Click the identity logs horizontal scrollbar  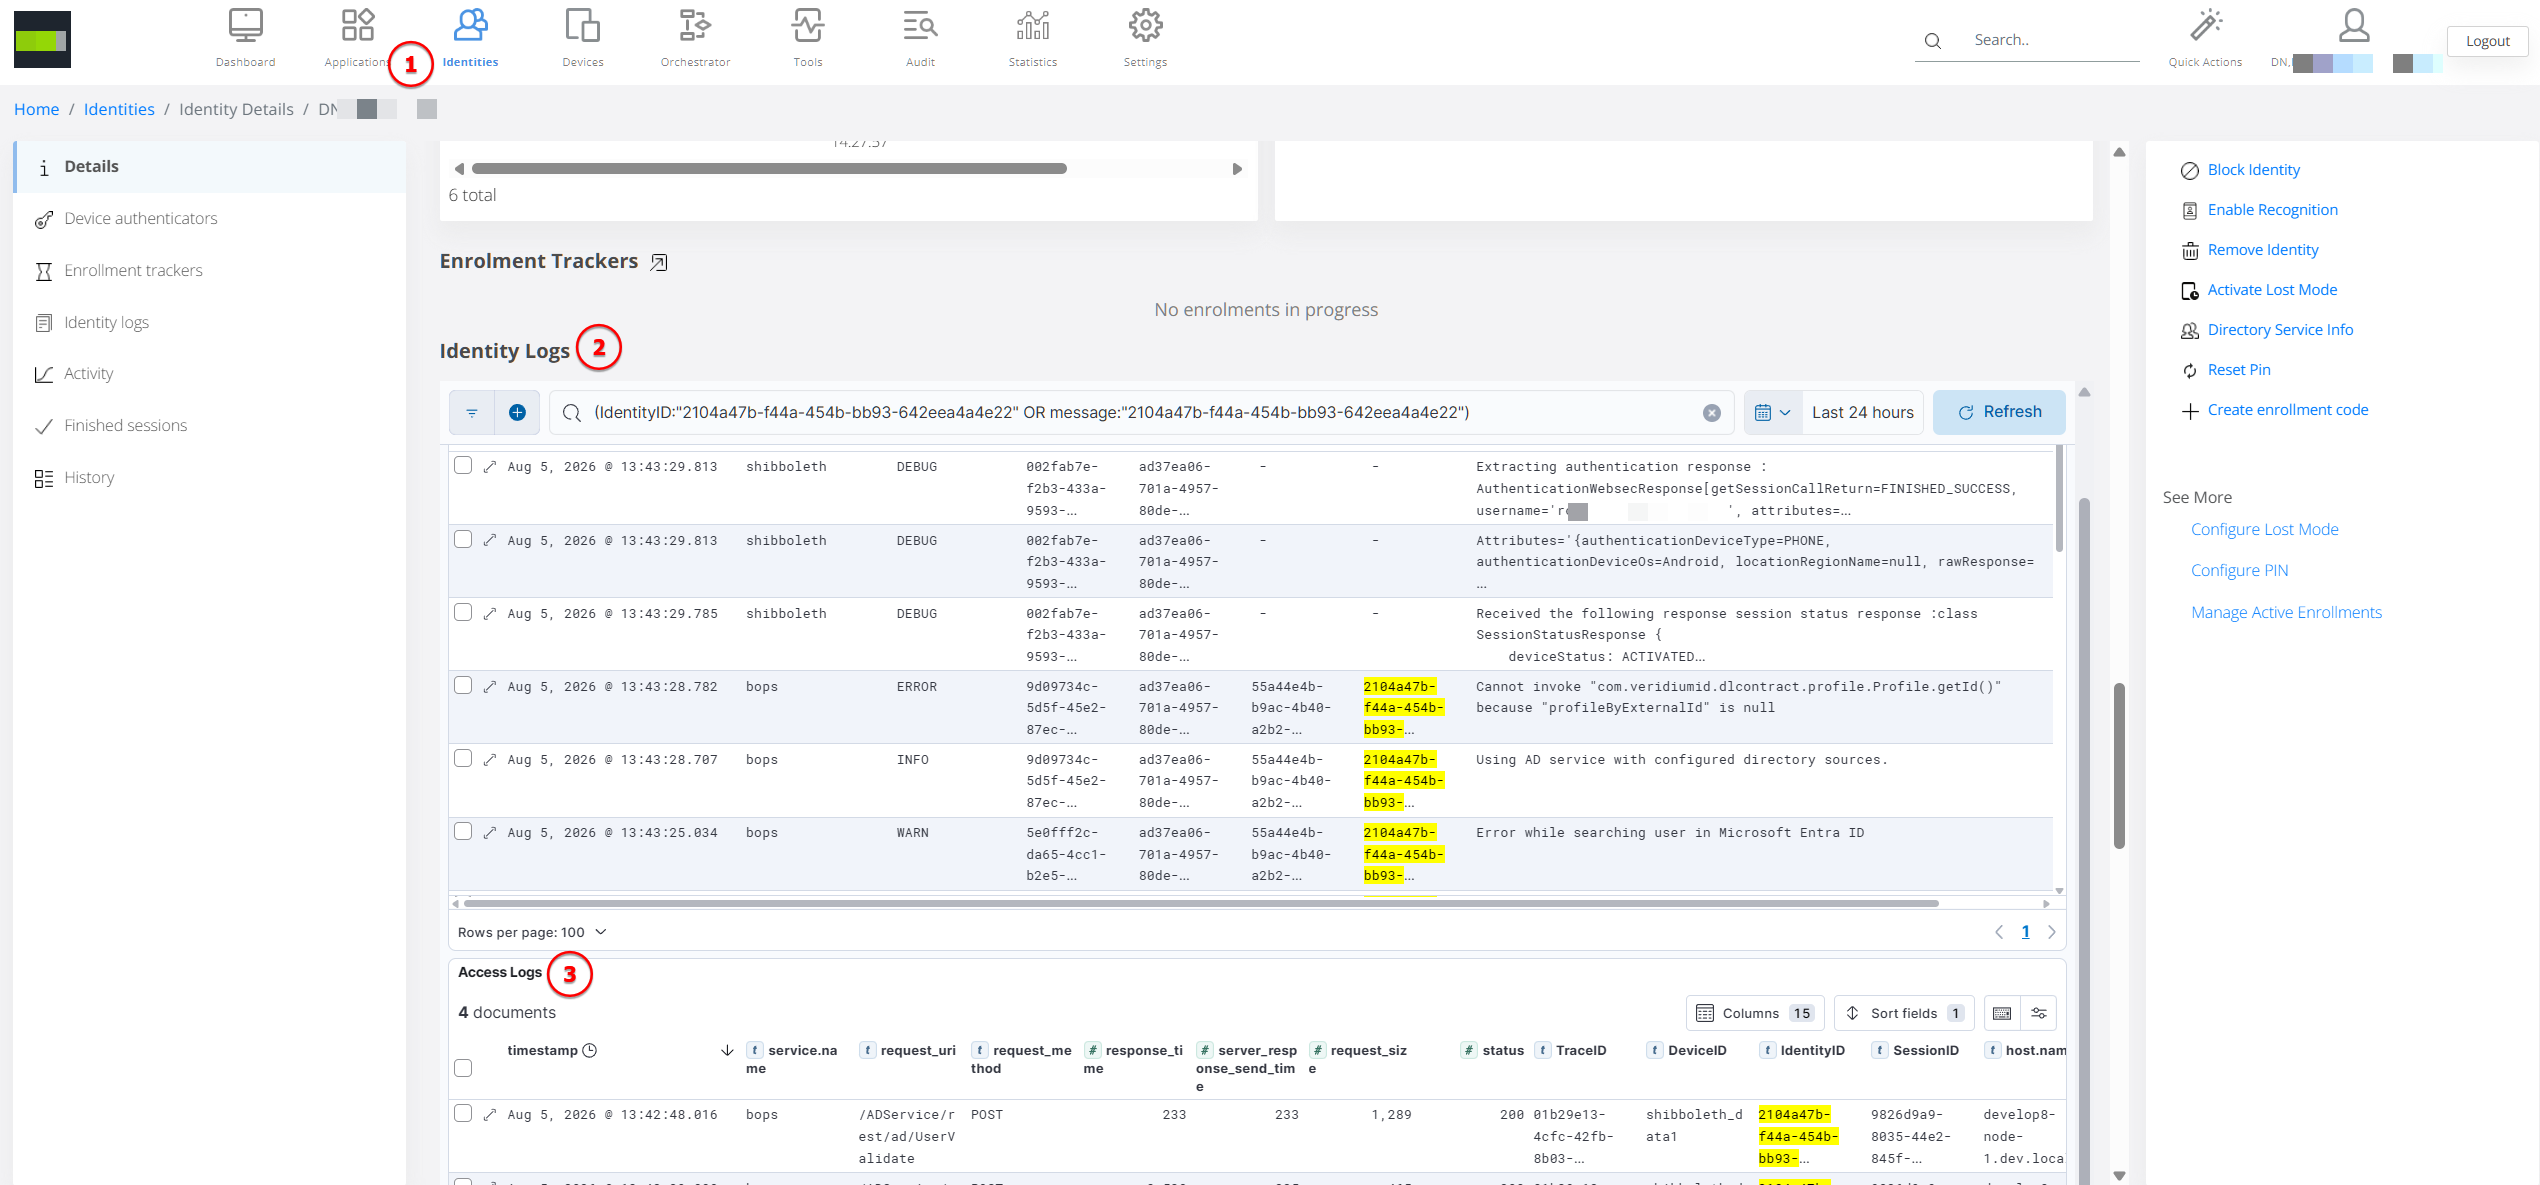pos(1201,904)
